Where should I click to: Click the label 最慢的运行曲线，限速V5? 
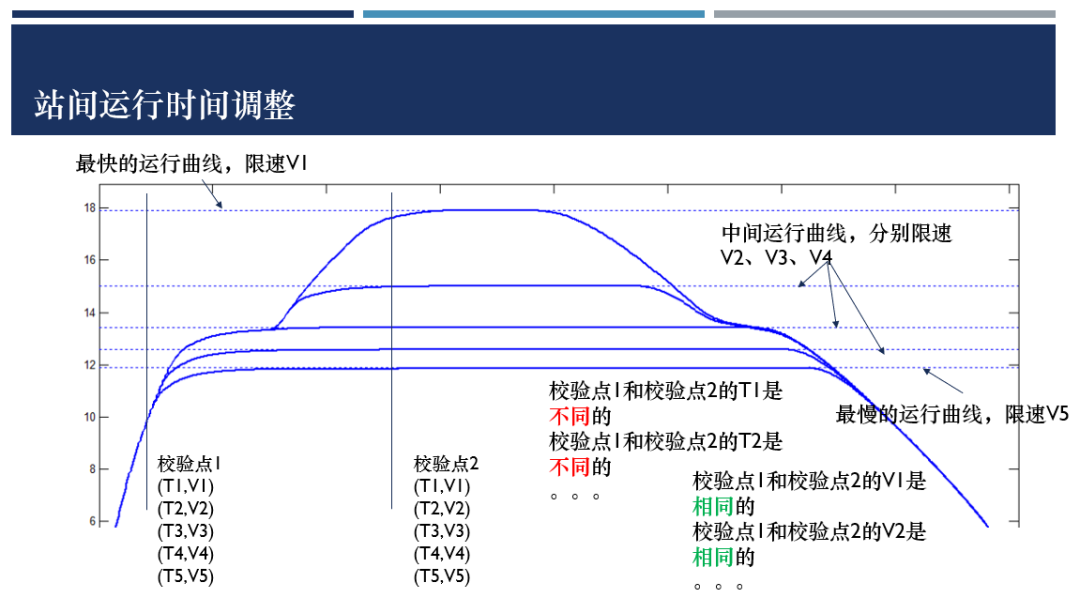951,414
